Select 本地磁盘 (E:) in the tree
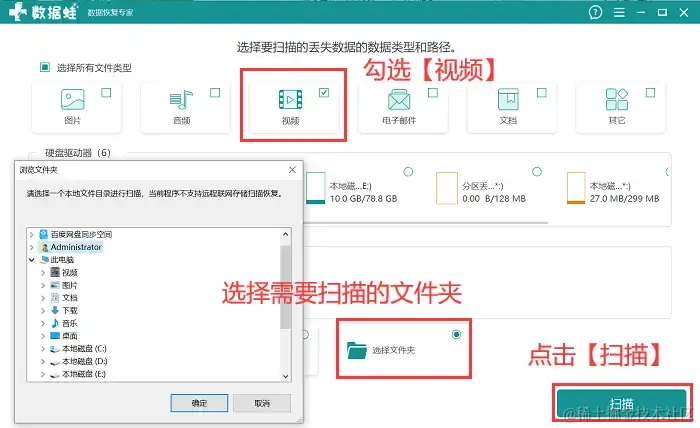Image resolution: width=700 pixels, height=428 pixels. point(84,374)
